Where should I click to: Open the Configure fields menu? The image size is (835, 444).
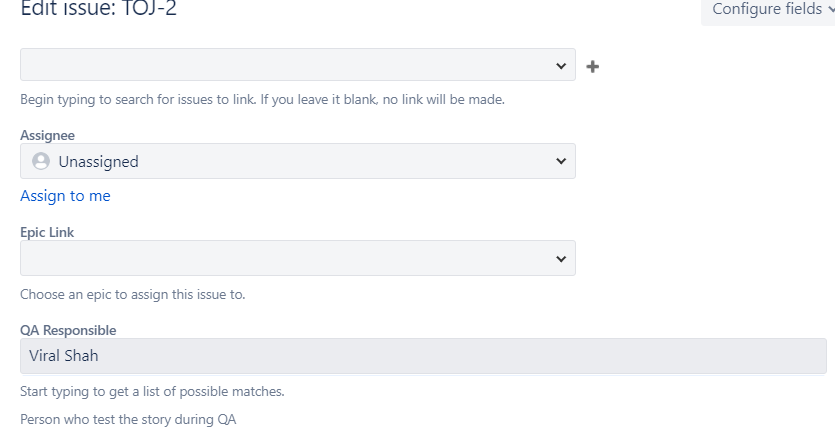[766, 9]
